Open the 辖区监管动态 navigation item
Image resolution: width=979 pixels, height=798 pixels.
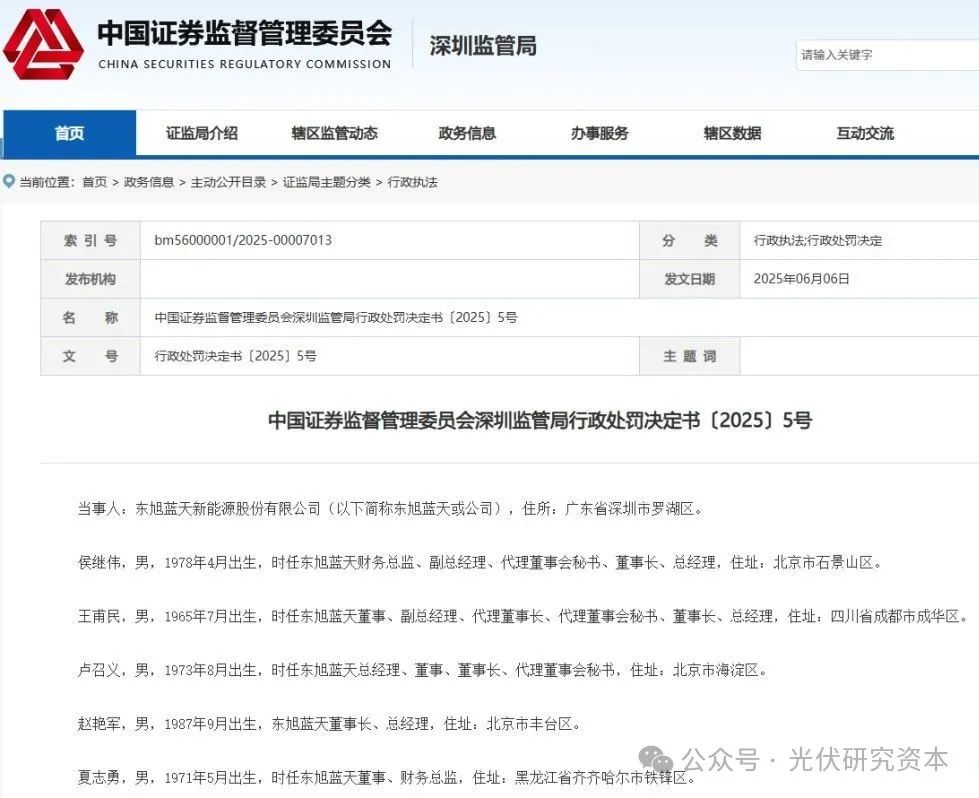click(x=334, y=133)
